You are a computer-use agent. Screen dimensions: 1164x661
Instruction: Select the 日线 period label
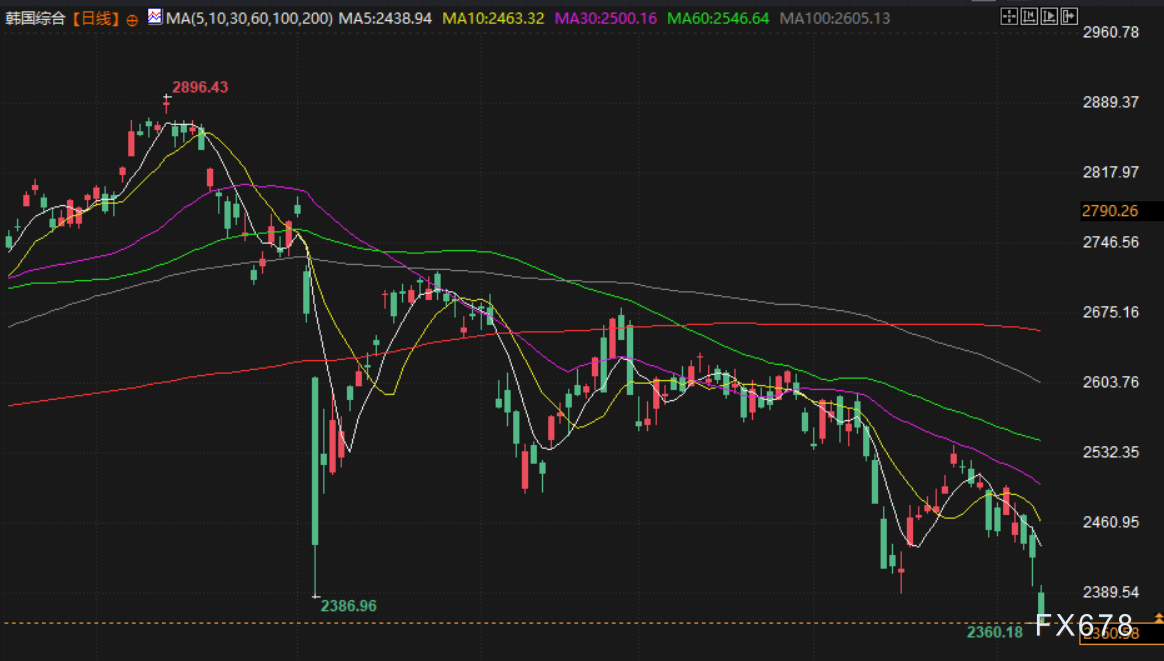(98, 18)
